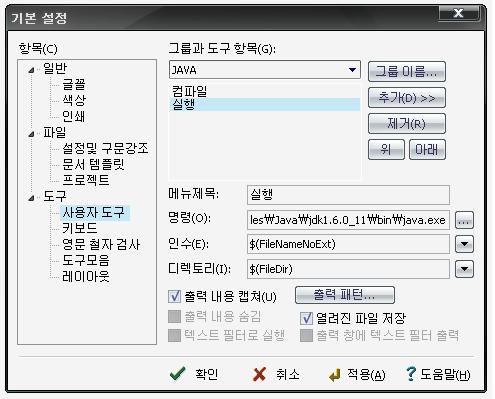
Task: Toggle 출력 내용 캡쳐 checkbox
Action: pyautogui.click(x=174, y=296)
